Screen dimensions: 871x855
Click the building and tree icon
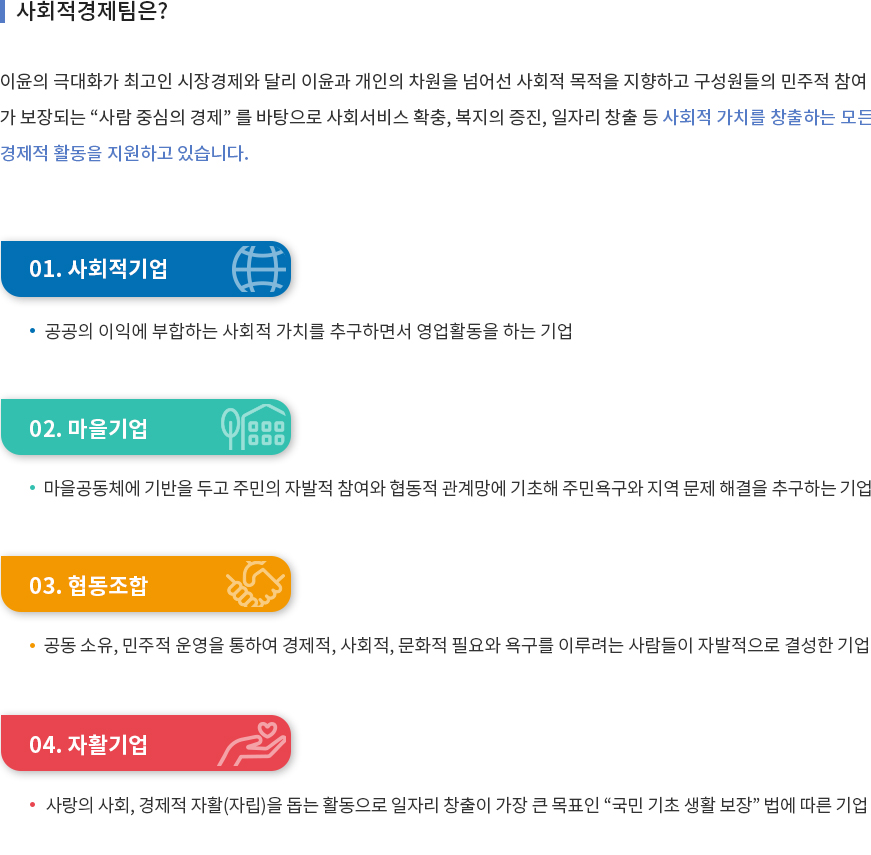click(x=253, y=426)
